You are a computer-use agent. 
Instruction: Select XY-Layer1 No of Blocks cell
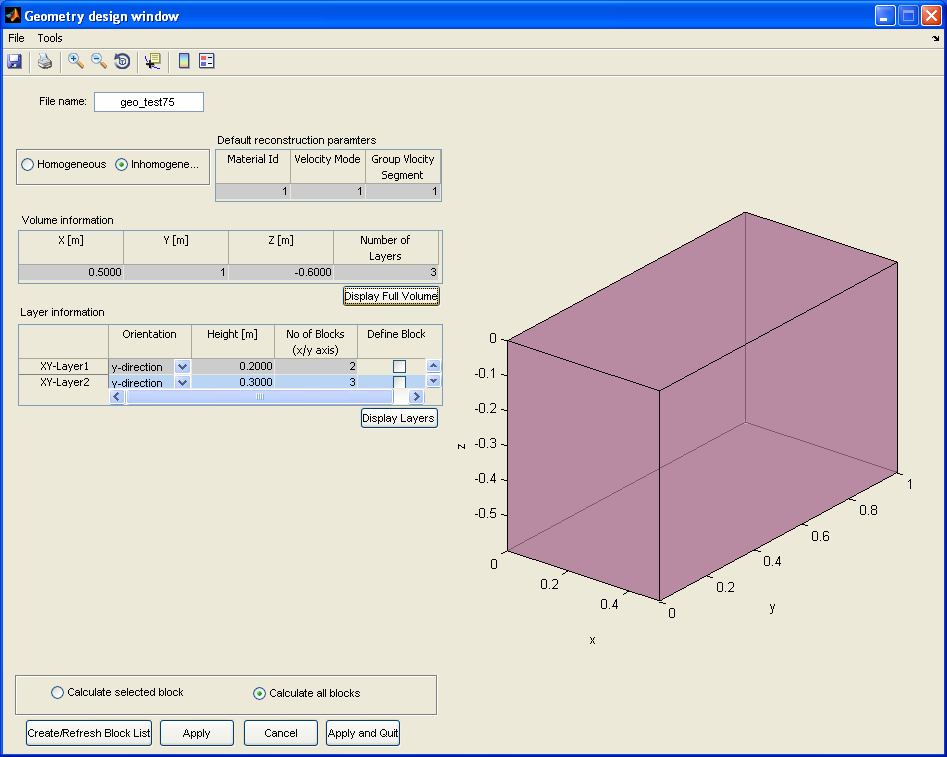point(316,366)
